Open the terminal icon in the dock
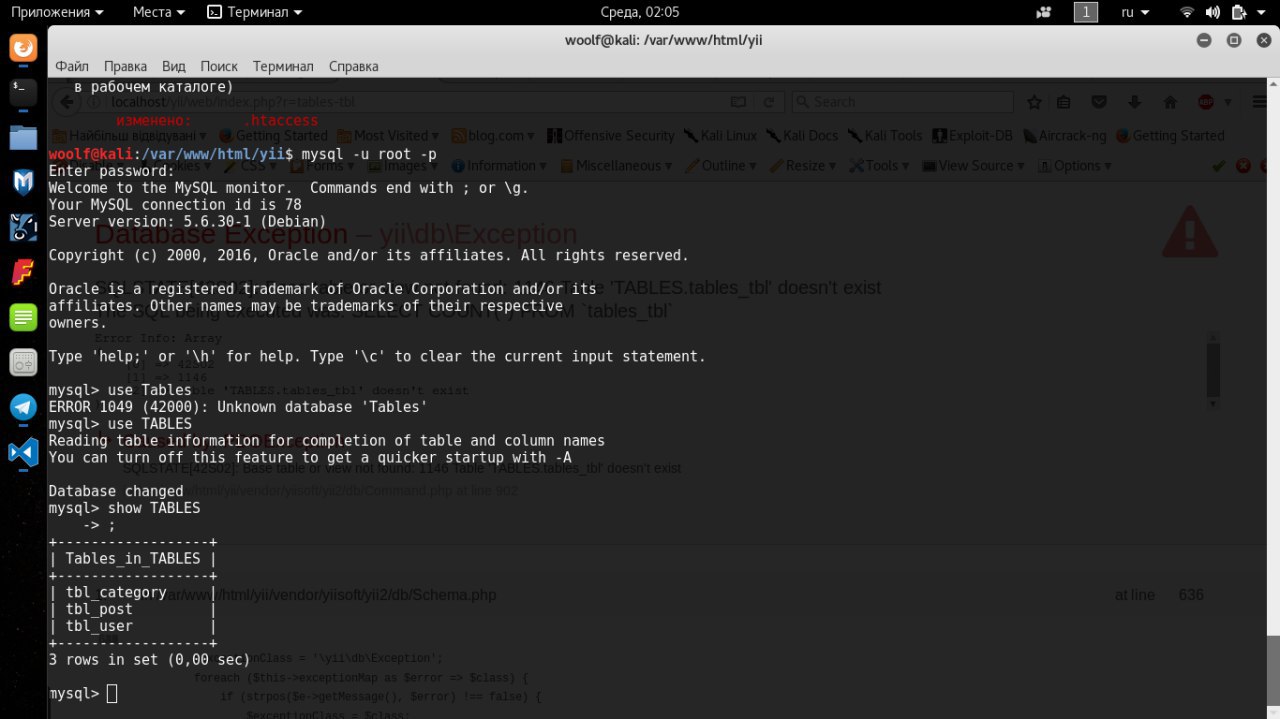The image size is (1280, 719). [x=23, y=92]
